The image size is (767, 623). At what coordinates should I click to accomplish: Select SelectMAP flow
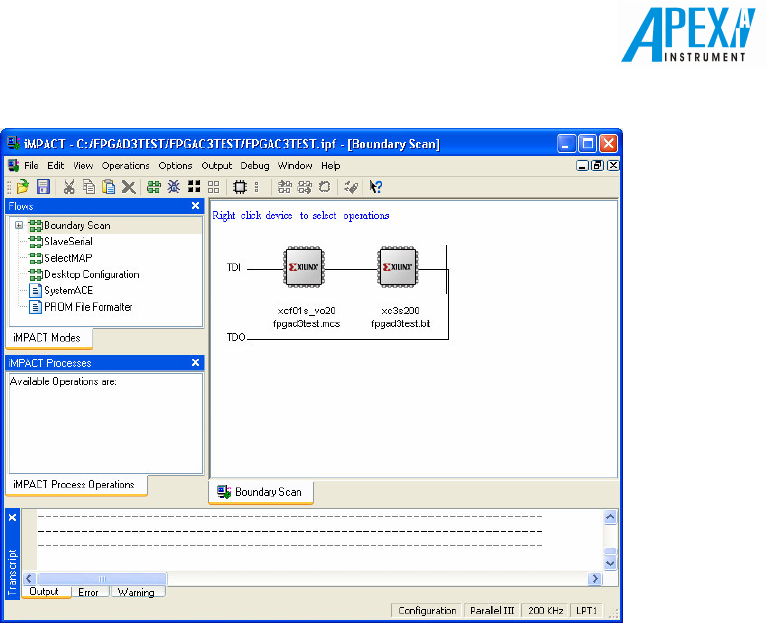(x=68, y=258)
